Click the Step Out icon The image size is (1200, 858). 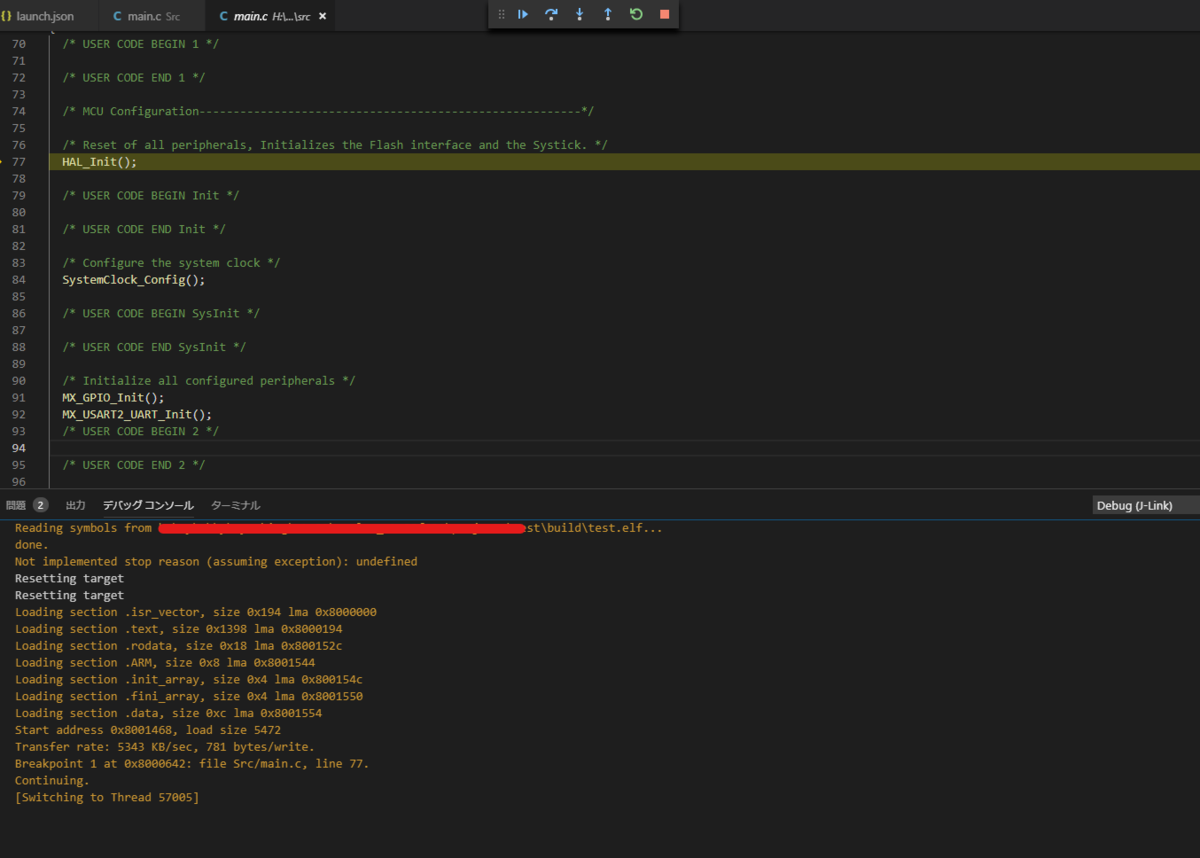point(608,14)
